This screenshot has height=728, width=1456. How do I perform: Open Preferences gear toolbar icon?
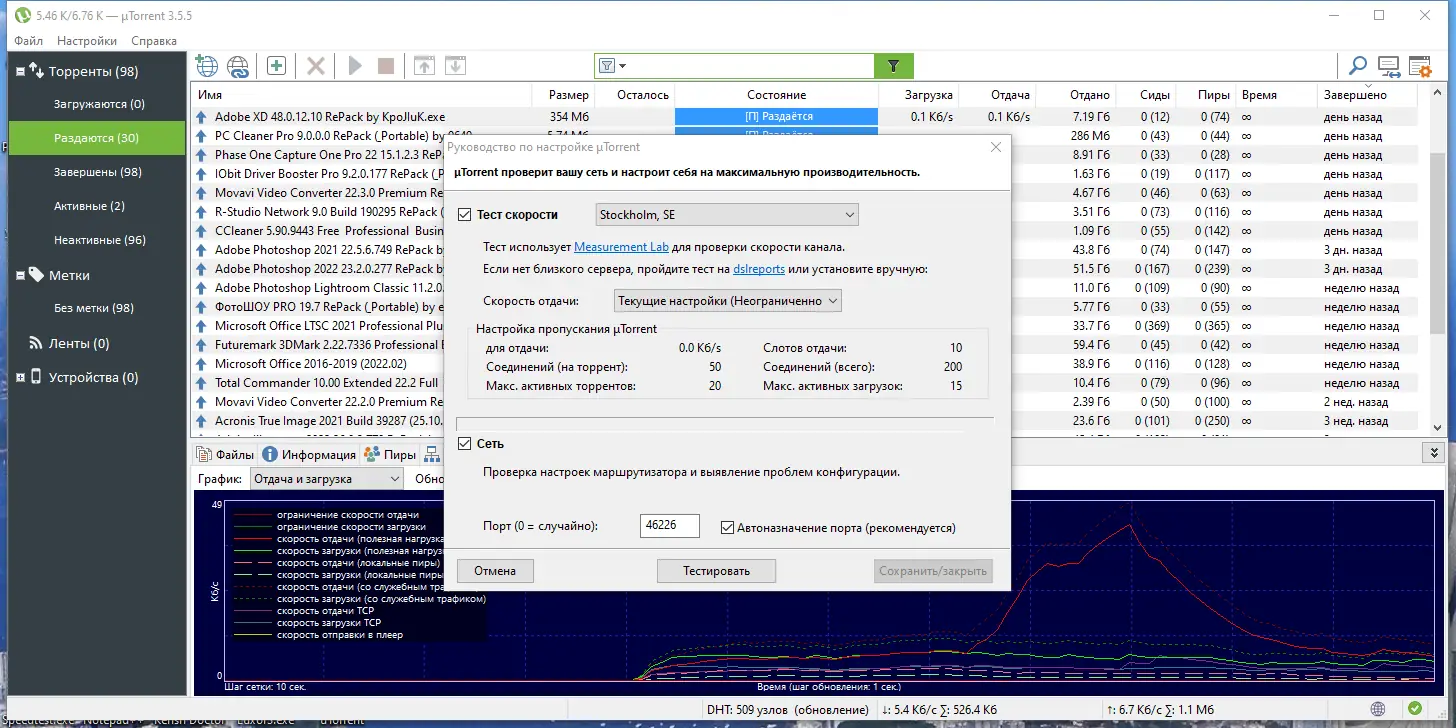click(1420, 66)
